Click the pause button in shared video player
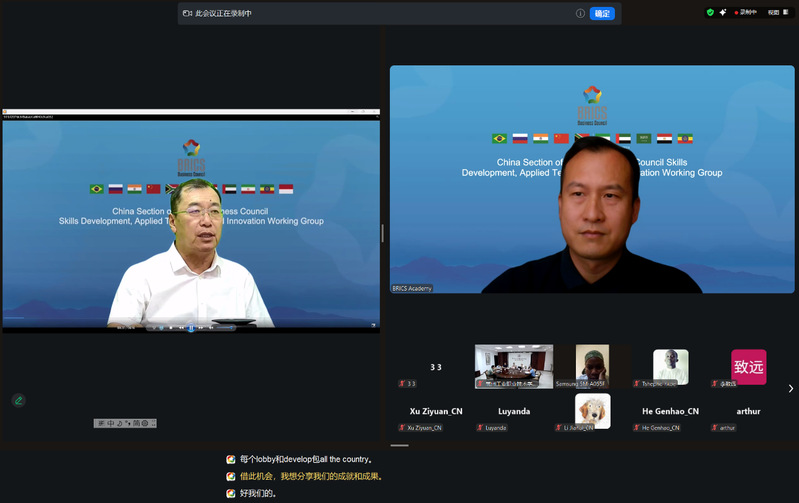799x503 pixels. click(x=191, y=327)
